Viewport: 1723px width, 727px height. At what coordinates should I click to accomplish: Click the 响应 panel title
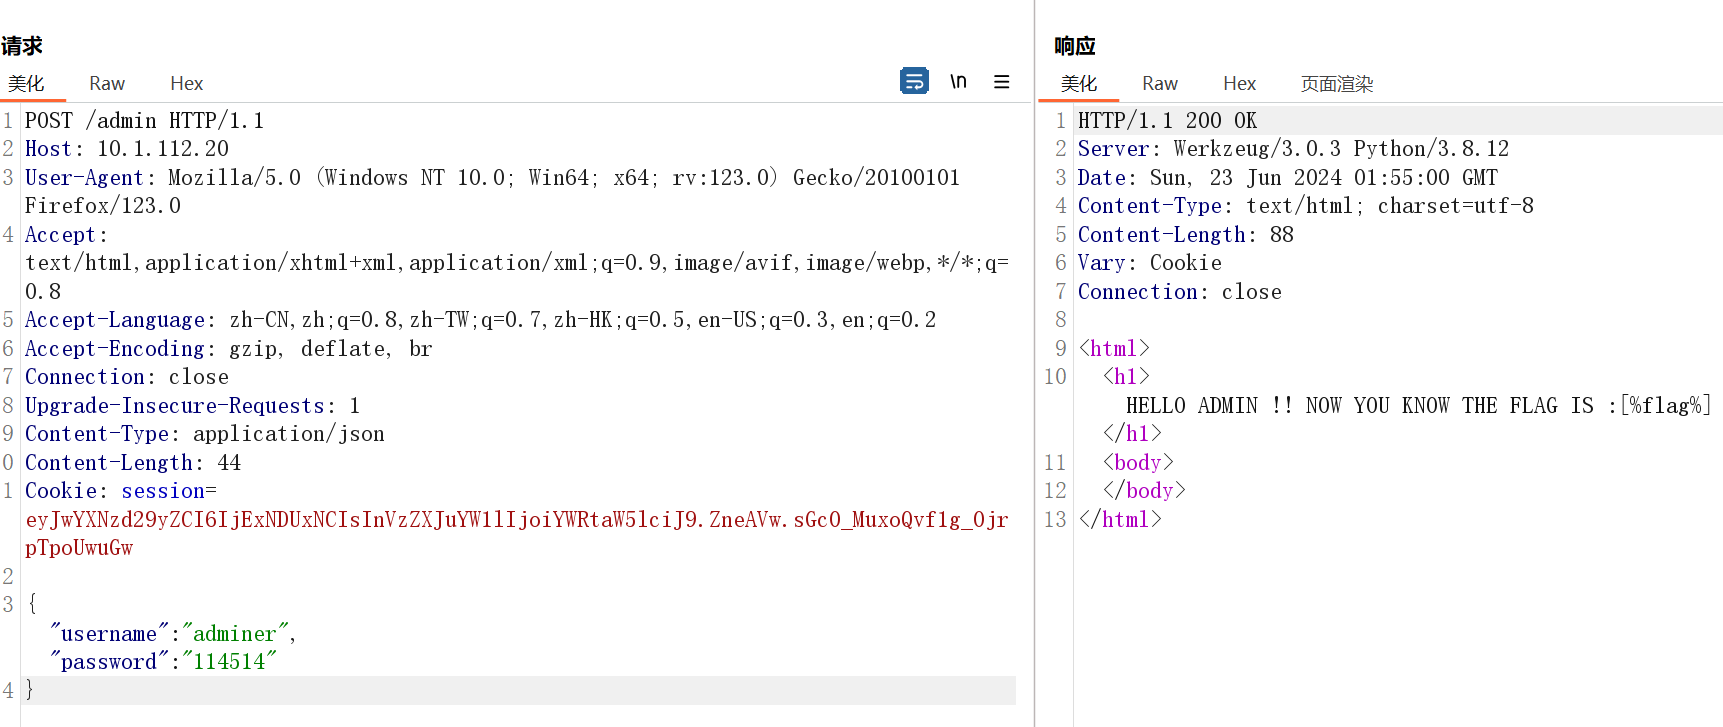pos(1075,46)
